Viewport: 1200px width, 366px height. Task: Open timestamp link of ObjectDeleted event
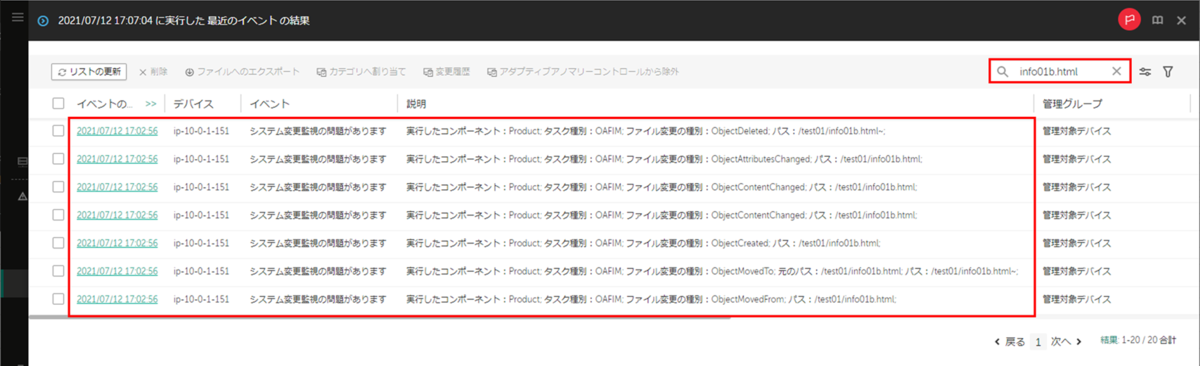coord(117,131)
